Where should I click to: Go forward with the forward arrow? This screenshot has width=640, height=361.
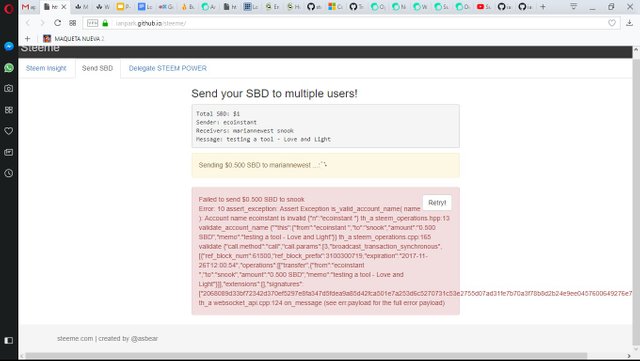pos(42,23)
